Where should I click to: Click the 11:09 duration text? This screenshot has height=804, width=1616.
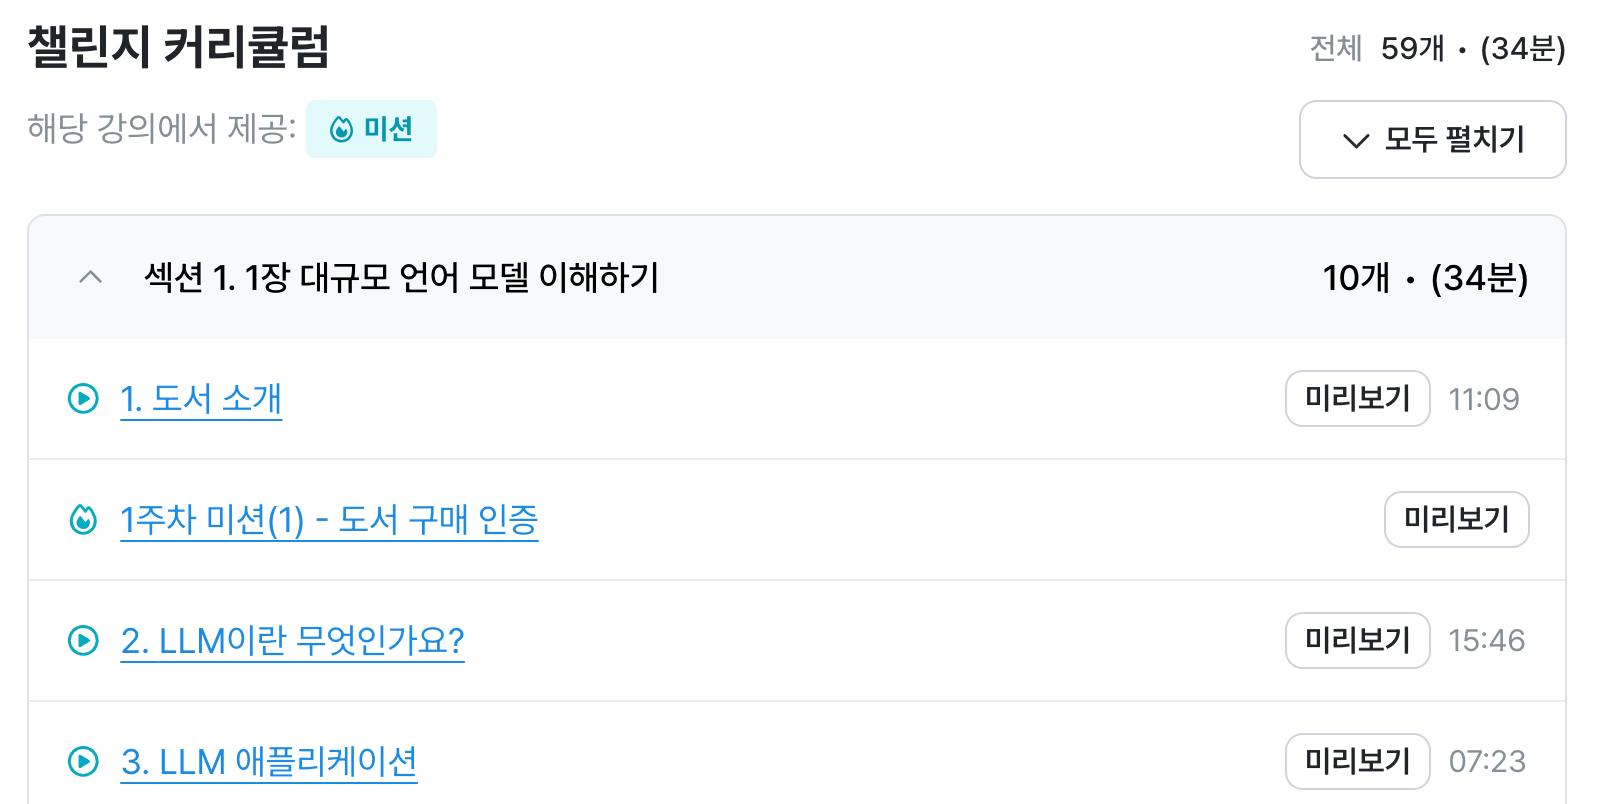[x=1483, y=399]
